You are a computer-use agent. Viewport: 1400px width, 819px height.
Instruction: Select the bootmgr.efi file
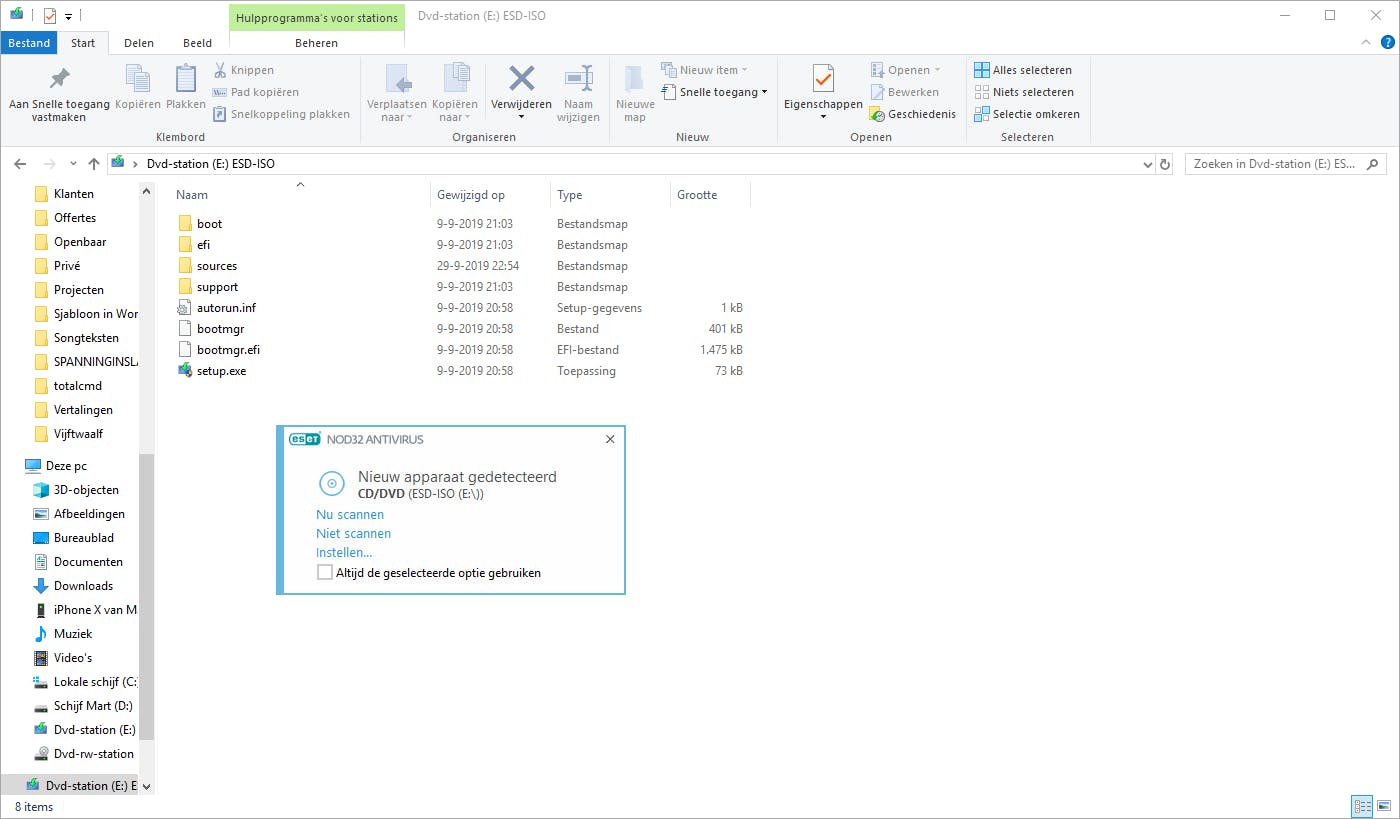click(x=228, y=350)
